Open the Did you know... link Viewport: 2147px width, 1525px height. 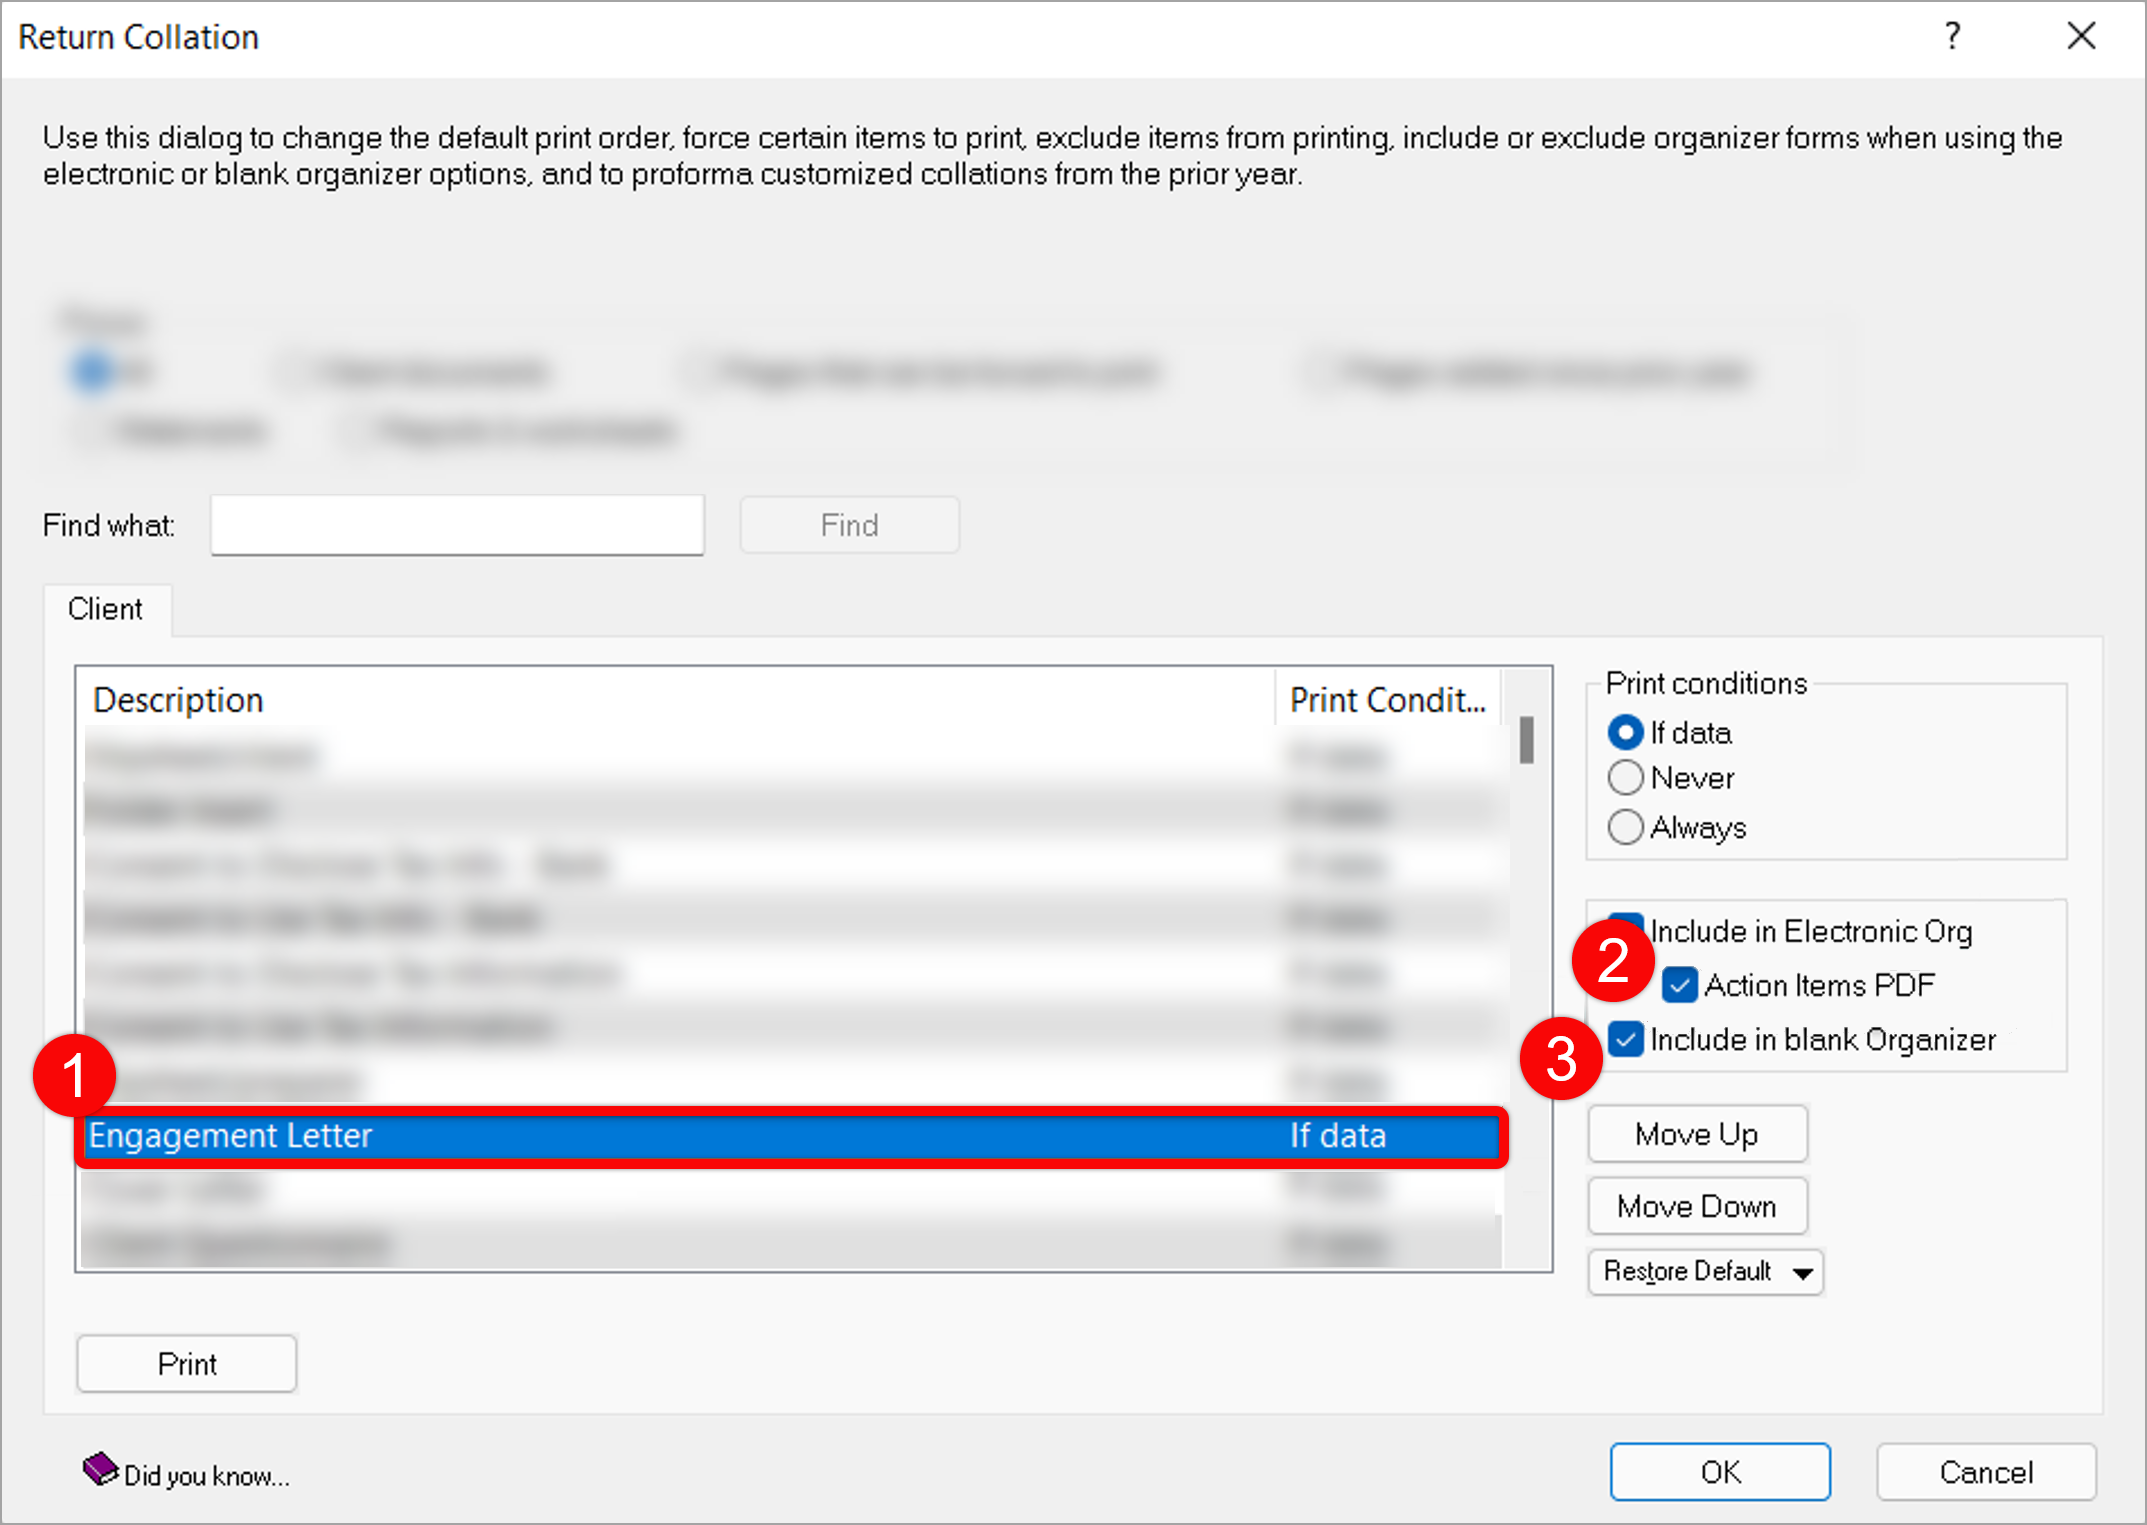click(206, 1476)
